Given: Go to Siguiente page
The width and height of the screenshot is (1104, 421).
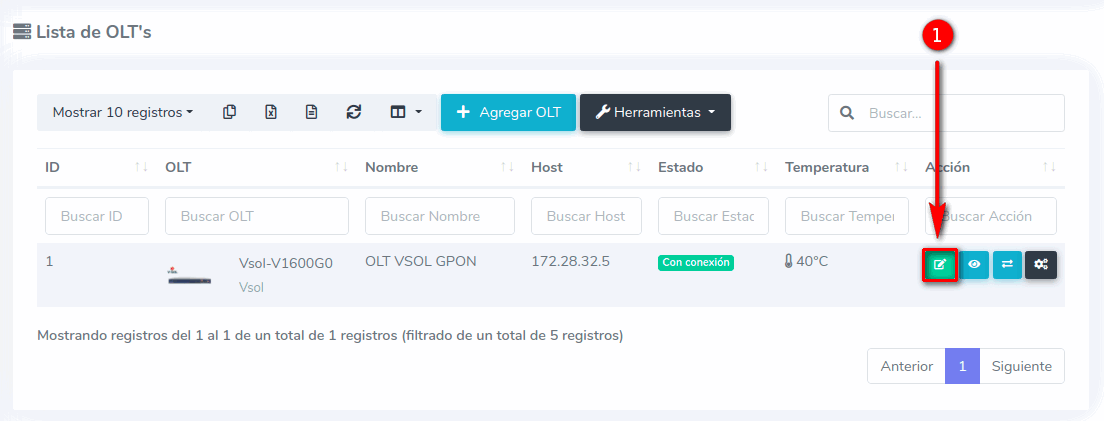Looking at the screenshot, I should click(1021, 366).
